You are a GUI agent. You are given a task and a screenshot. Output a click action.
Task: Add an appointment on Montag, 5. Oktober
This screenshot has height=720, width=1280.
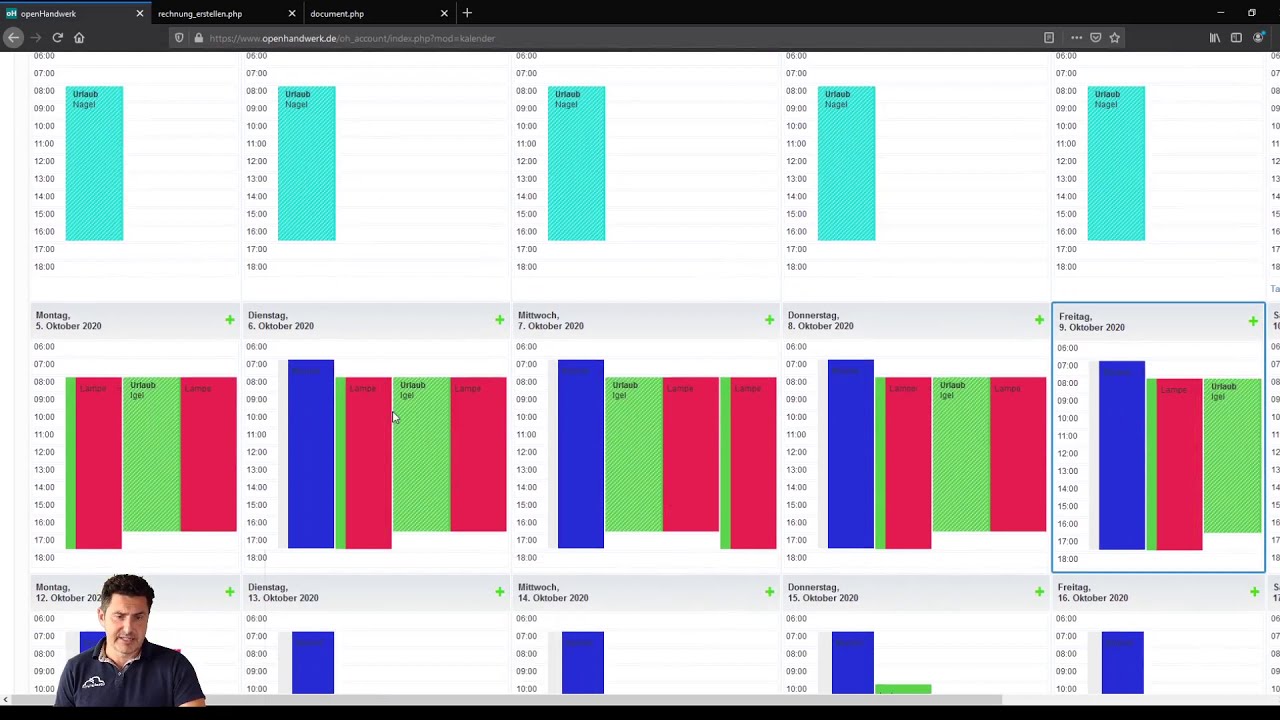(x=229, y=320)
